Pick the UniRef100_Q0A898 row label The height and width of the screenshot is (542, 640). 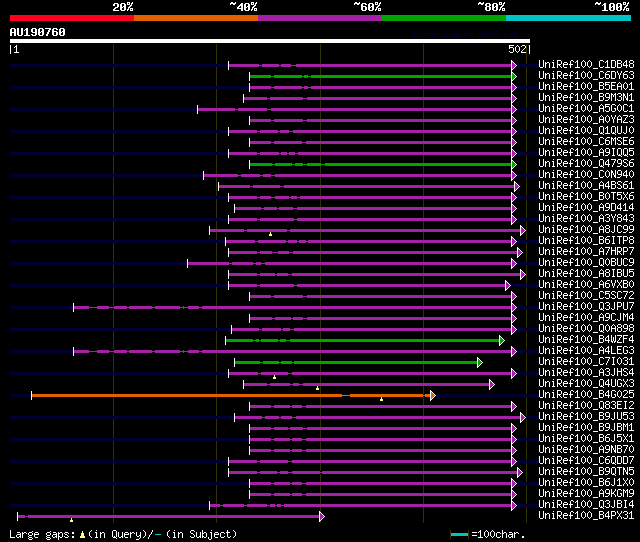pos(586,329)
